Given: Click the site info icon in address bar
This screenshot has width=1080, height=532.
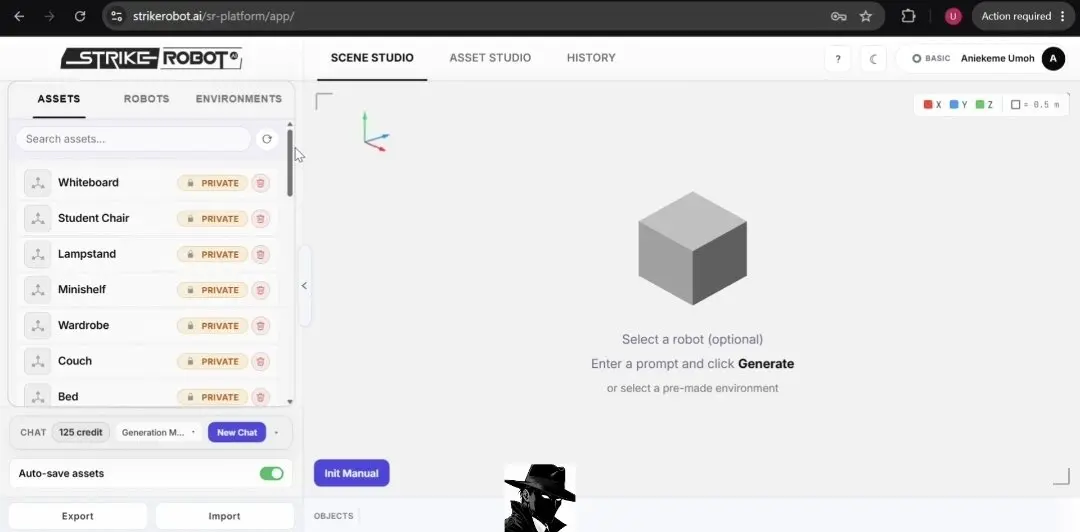Looking at the screenshot, I should tap(116, 17).
